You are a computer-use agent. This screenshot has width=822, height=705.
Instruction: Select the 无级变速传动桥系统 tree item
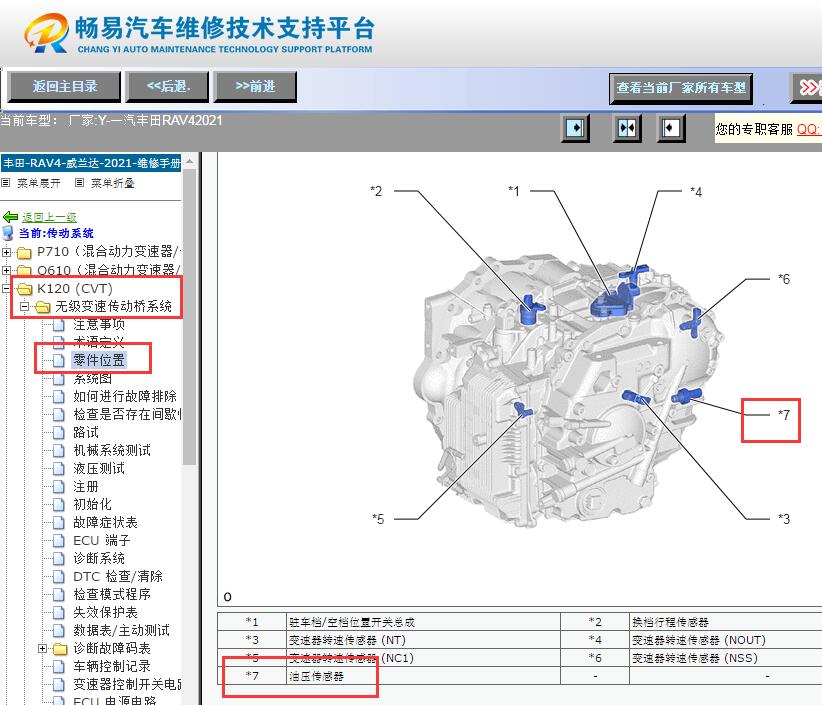coord(114,307)
